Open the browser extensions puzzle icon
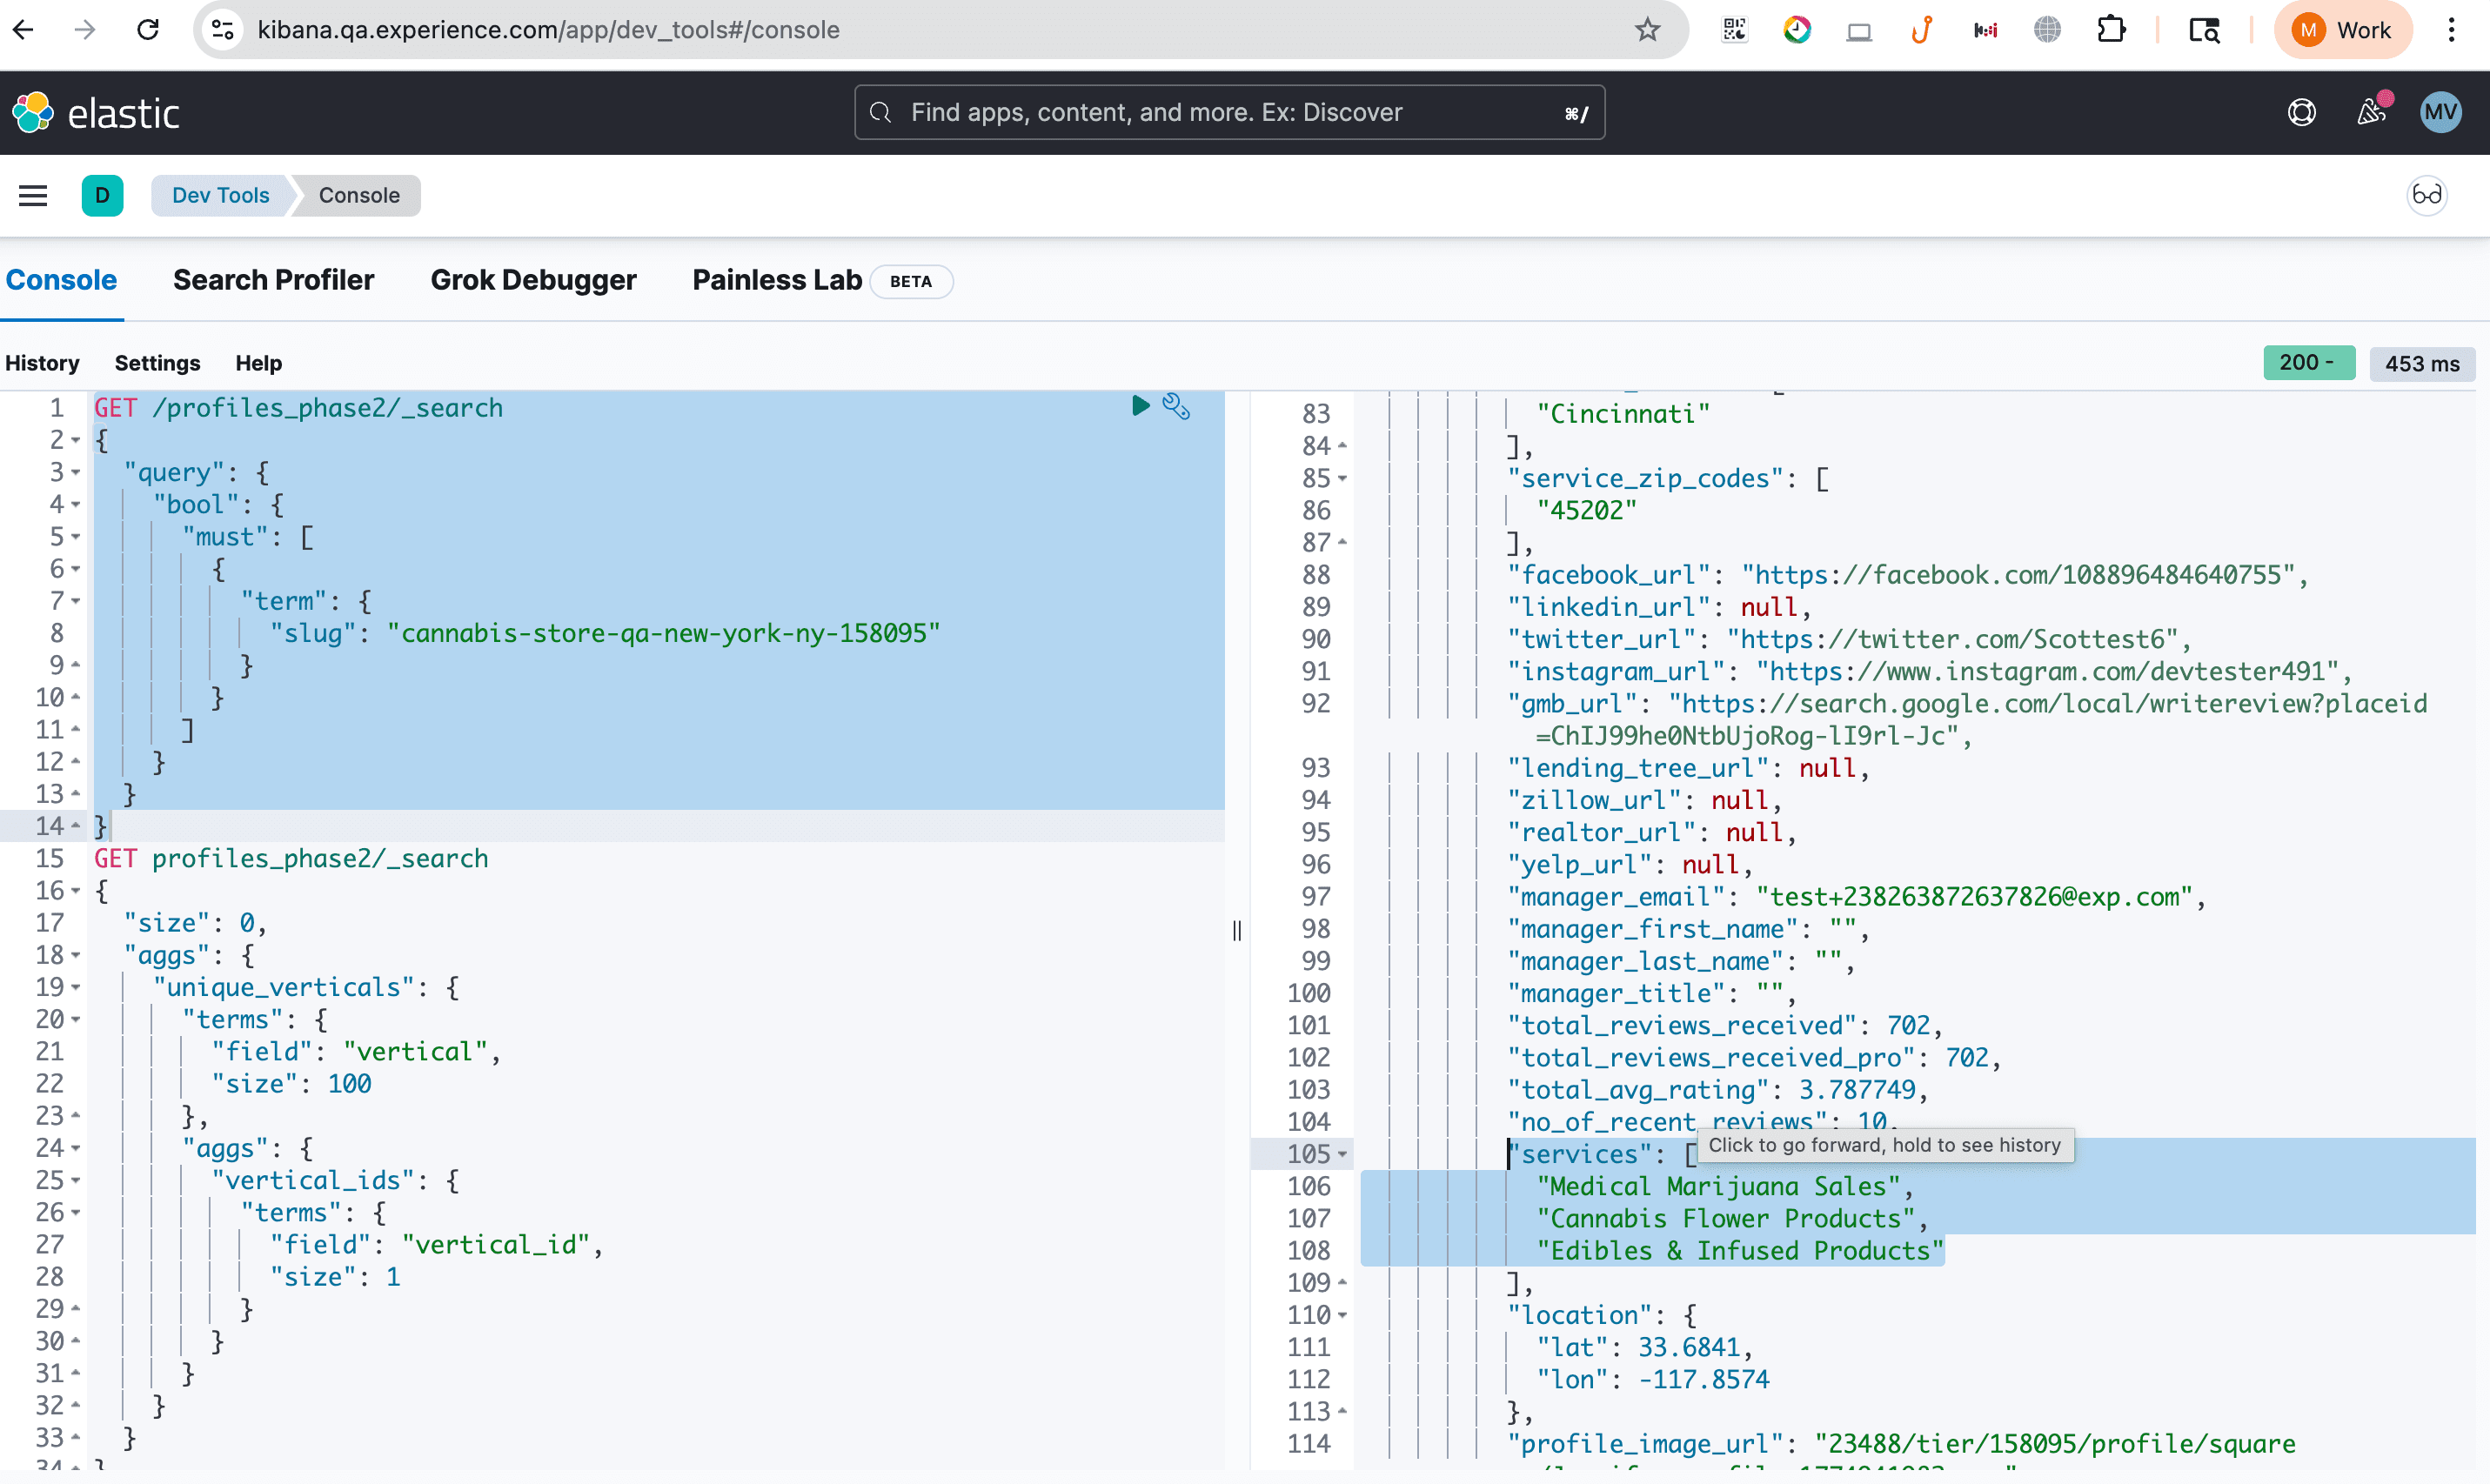 (2110, 30)
